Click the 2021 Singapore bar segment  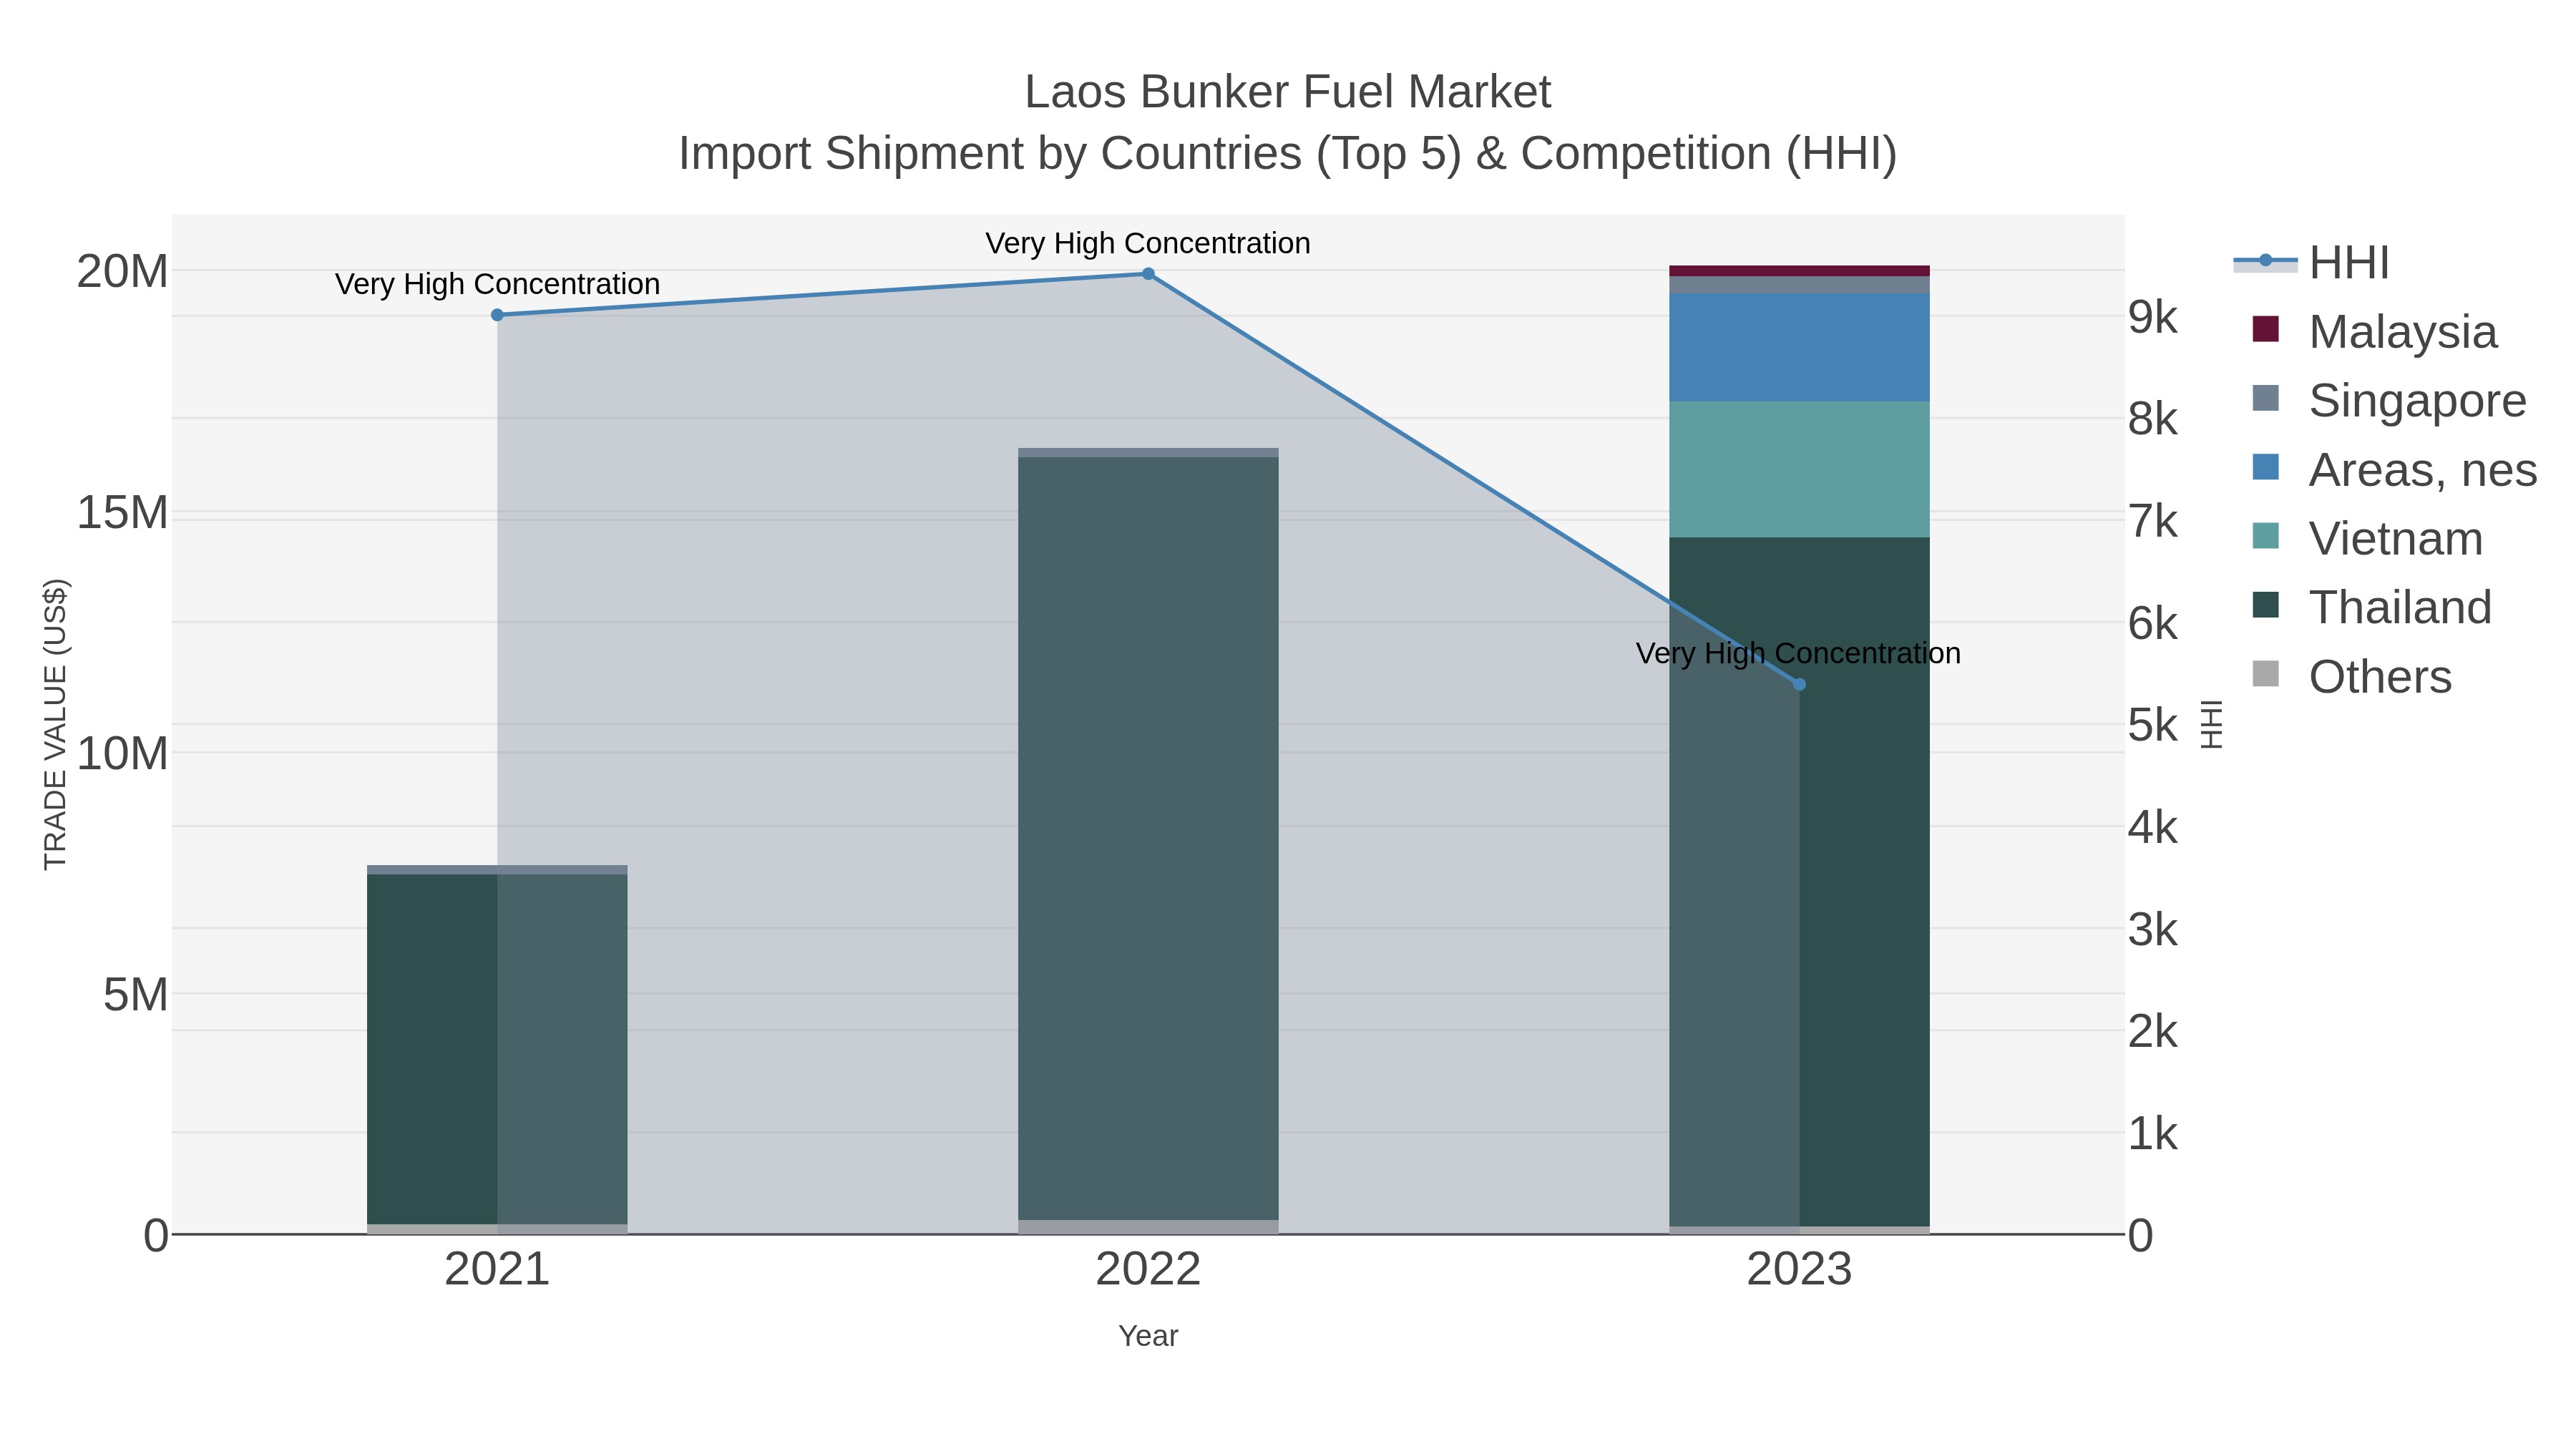[497, 870]
